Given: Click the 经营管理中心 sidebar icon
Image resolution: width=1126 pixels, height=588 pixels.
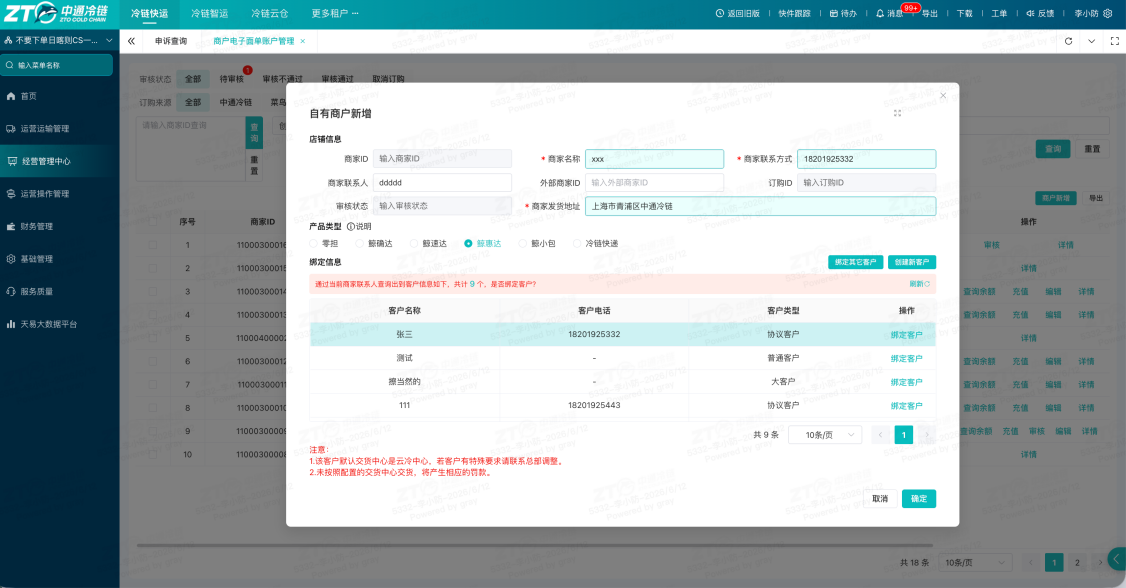Looking at the screenshot, I should click(x=12, y=161).
